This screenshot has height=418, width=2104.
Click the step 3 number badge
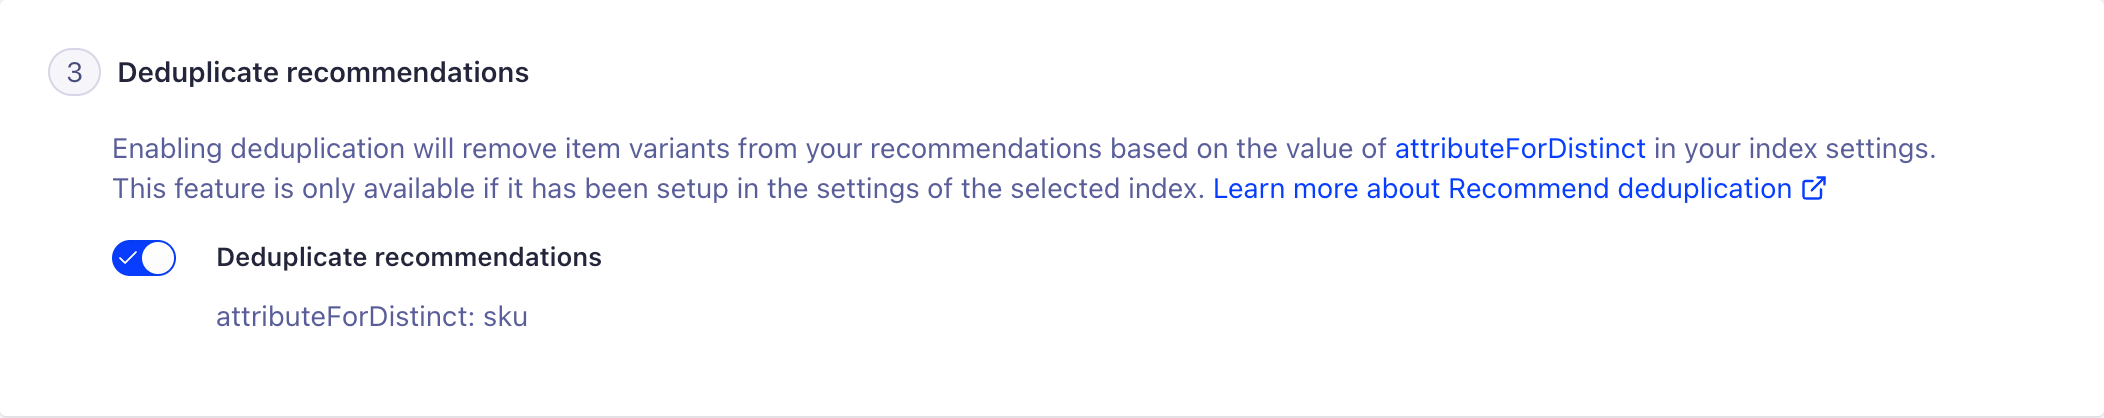(x=74, y=72)
